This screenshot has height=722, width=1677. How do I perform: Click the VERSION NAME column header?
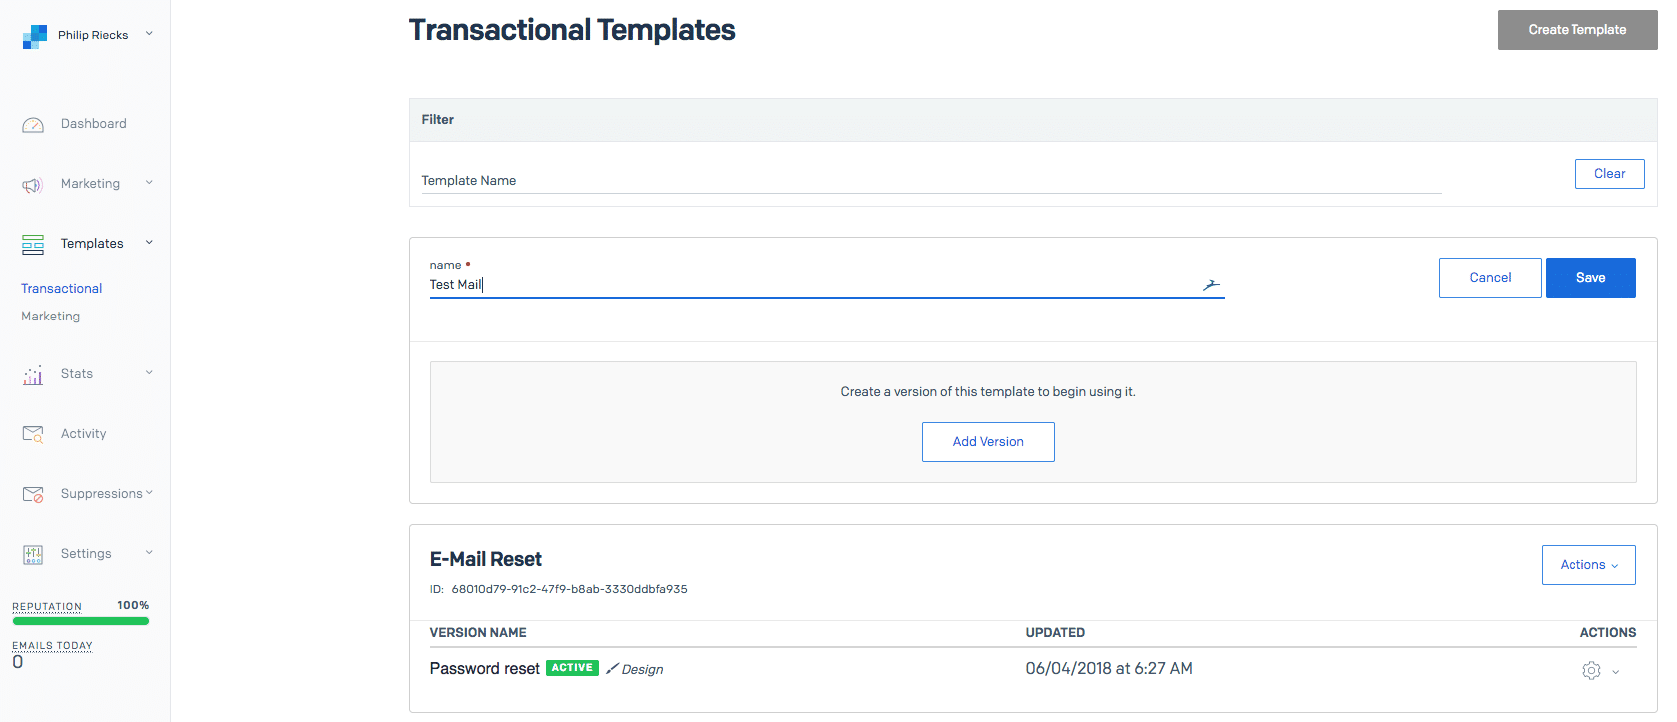click(478, 633)
